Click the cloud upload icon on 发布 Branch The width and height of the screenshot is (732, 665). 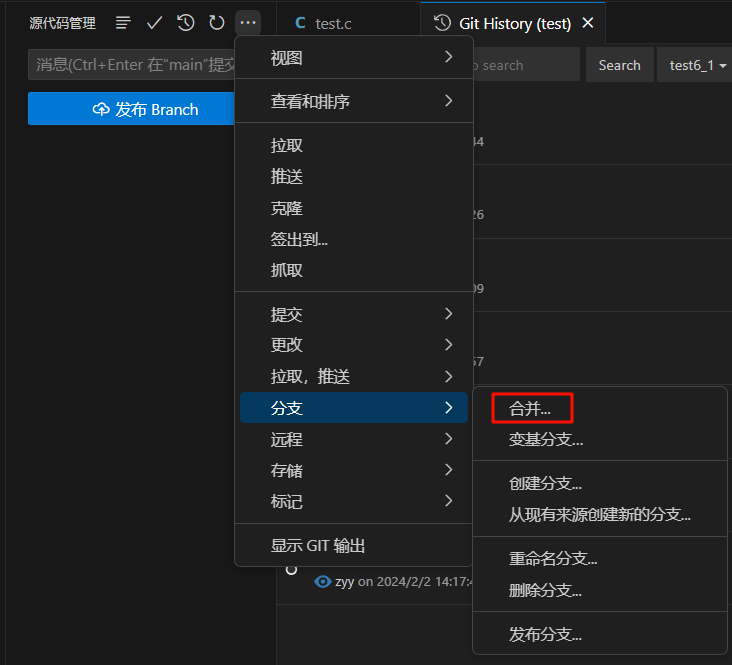pyautogui.click(x=101, y=109)
